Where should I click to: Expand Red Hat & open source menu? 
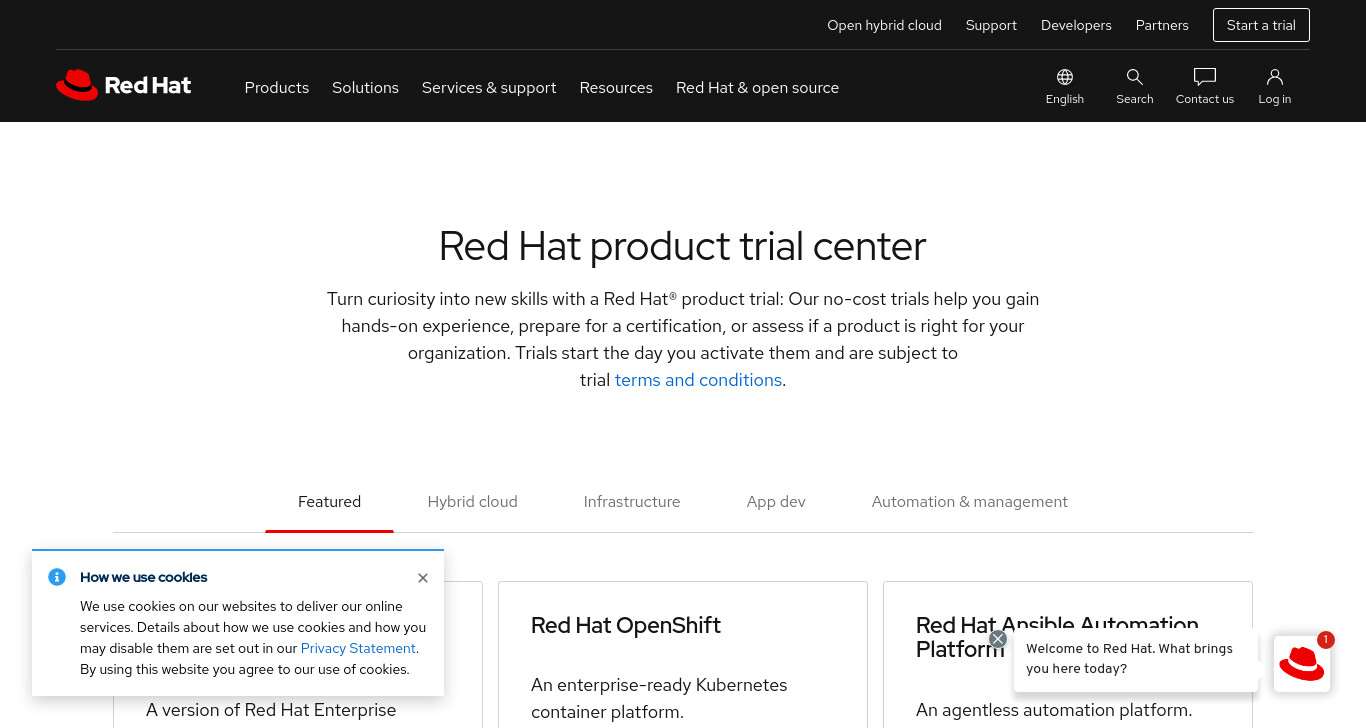click(x=757, y=88)
